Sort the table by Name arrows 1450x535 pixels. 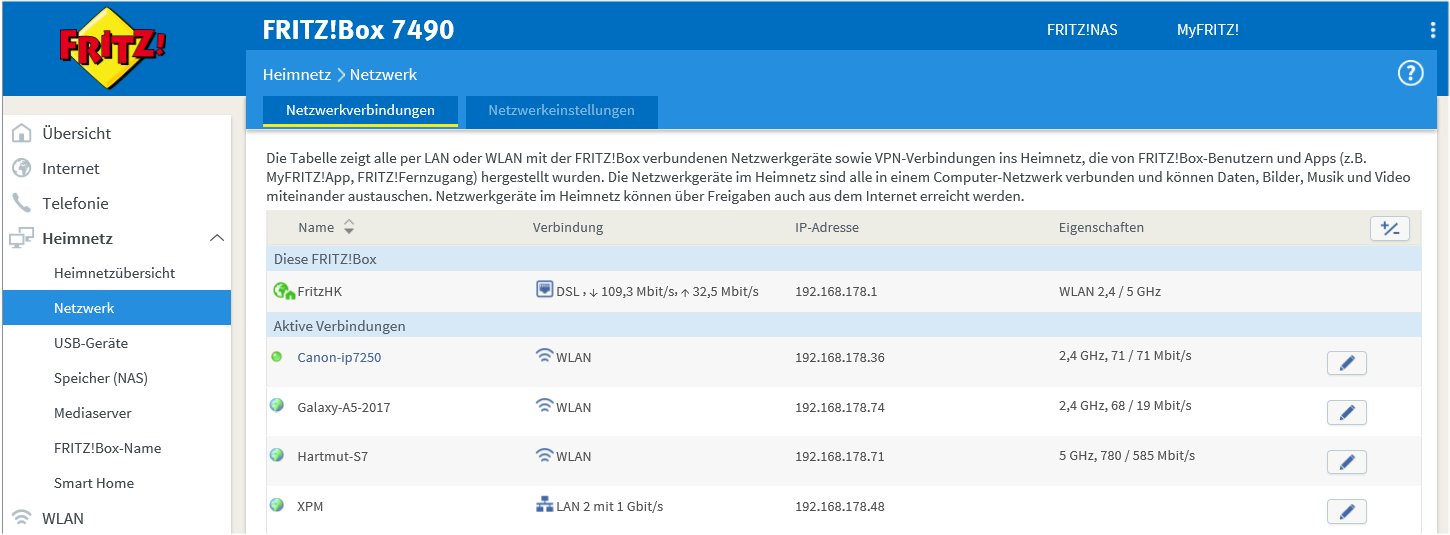click(x=349, y=227)
